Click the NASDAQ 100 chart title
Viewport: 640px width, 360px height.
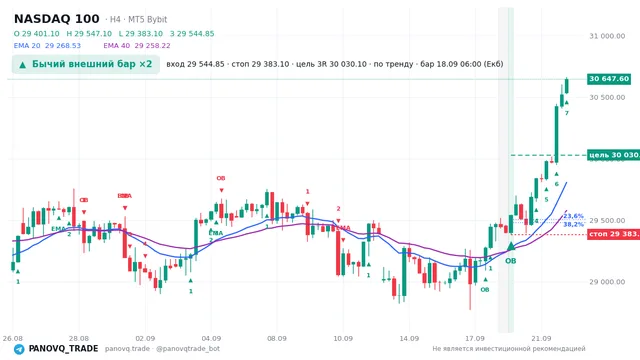point(57,19)
